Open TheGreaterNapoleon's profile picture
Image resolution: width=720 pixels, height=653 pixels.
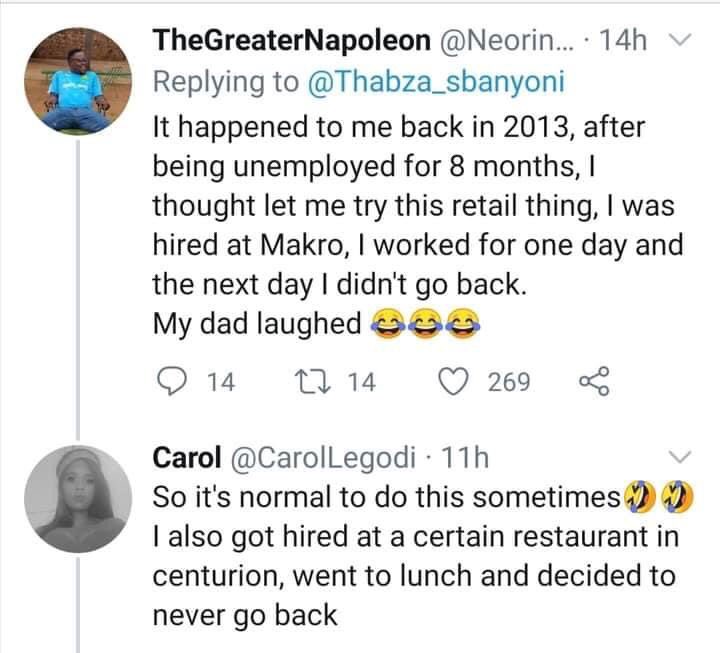coord(78,81)
